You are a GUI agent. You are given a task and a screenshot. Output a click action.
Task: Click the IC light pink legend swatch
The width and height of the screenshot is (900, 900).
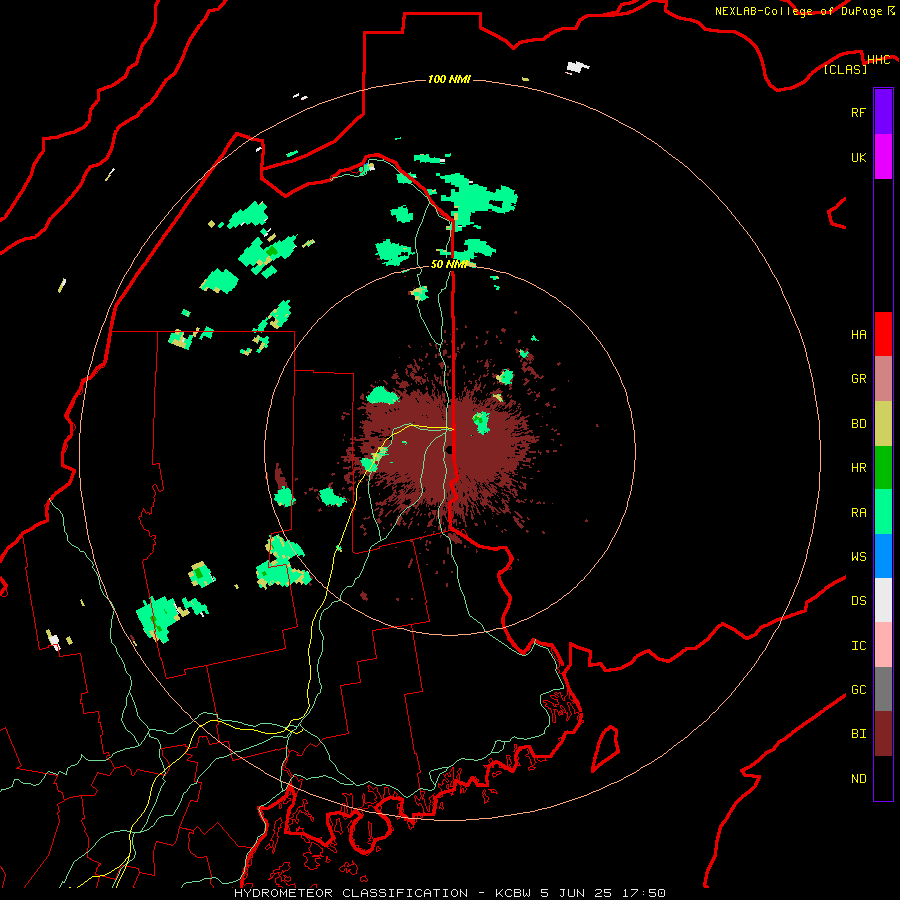[x=883, y=645]
